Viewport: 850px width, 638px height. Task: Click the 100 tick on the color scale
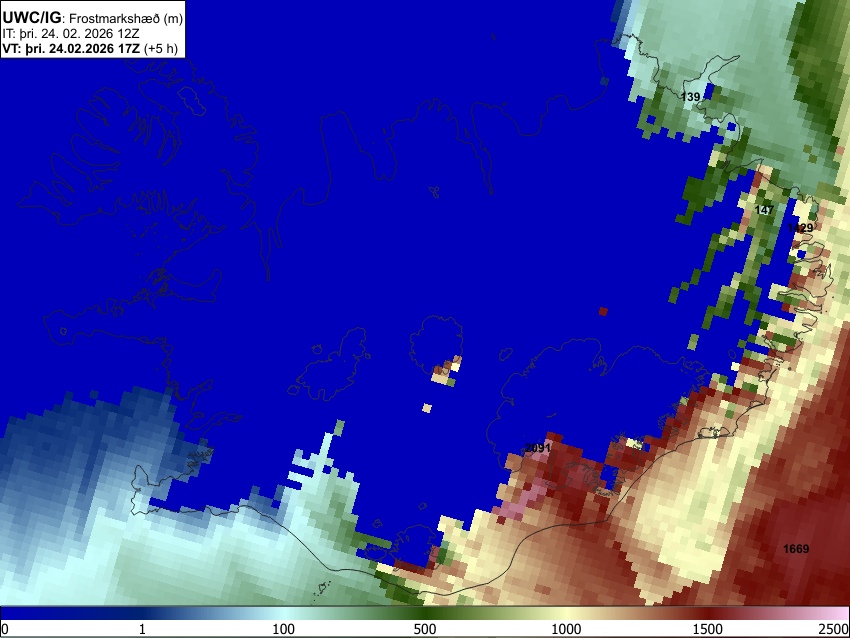tap(284, 629)
